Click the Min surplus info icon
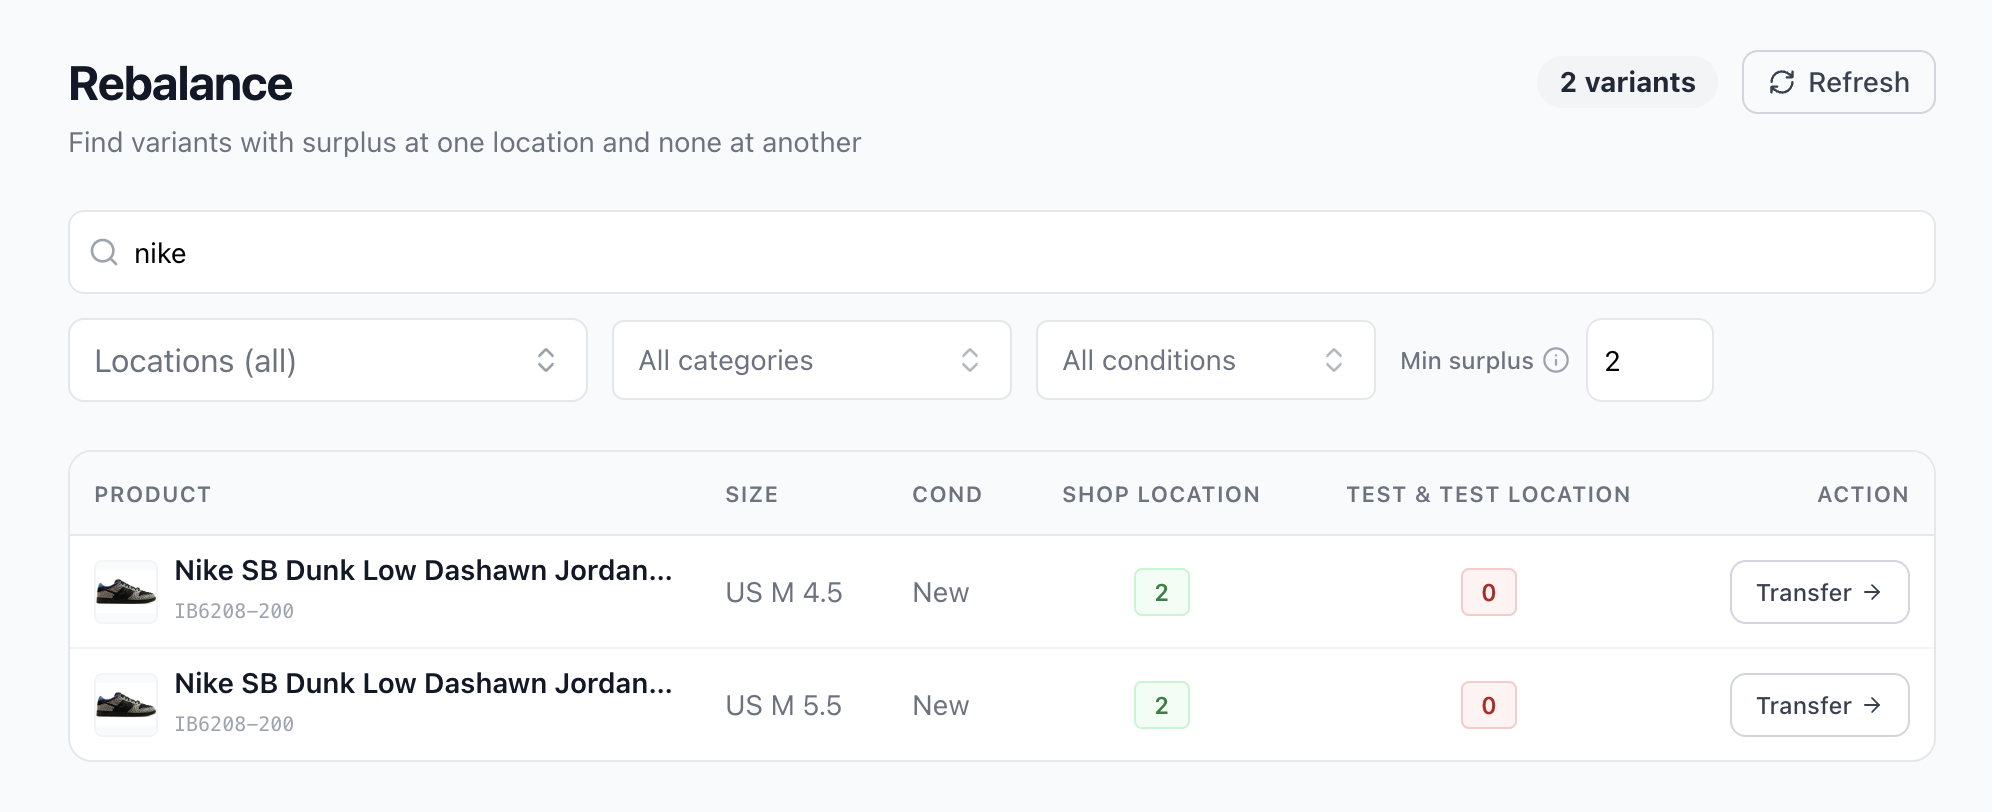Screen dimensions: 1992x812 coord(1556,360)
